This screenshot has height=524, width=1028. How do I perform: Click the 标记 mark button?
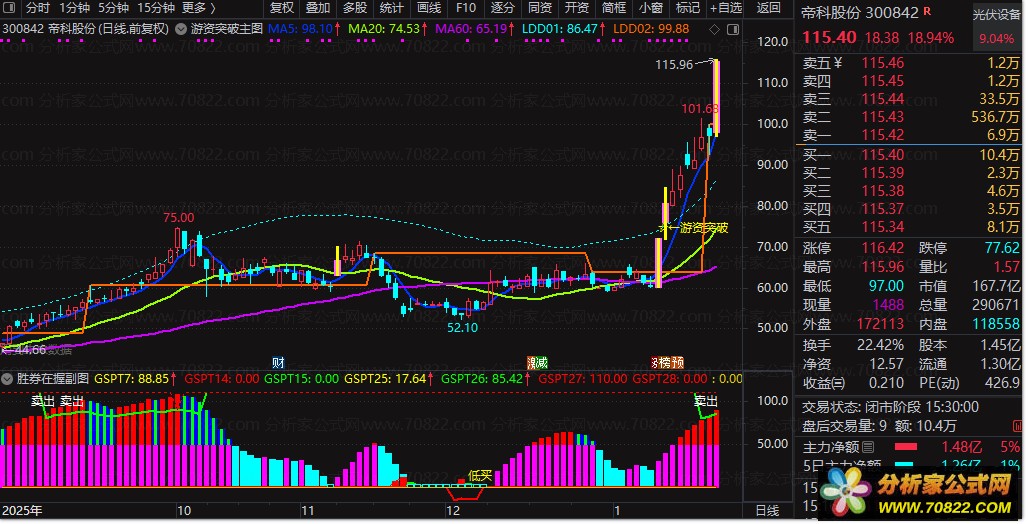point(688,8)
